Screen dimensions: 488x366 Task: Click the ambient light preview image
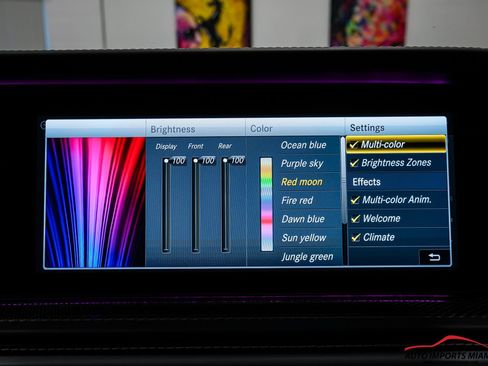96,202
